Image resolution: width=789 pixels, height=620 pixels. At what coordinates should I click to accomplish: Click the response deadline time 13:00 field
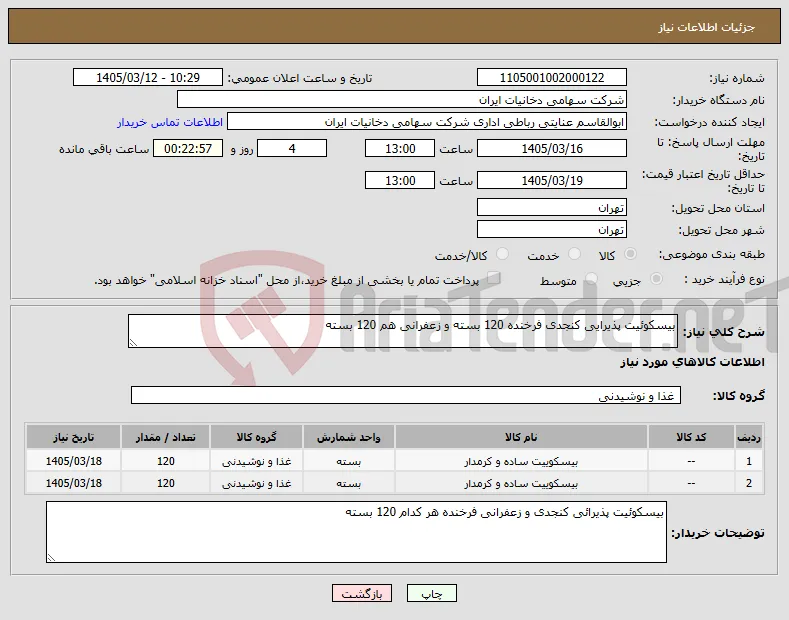point(400,148)
